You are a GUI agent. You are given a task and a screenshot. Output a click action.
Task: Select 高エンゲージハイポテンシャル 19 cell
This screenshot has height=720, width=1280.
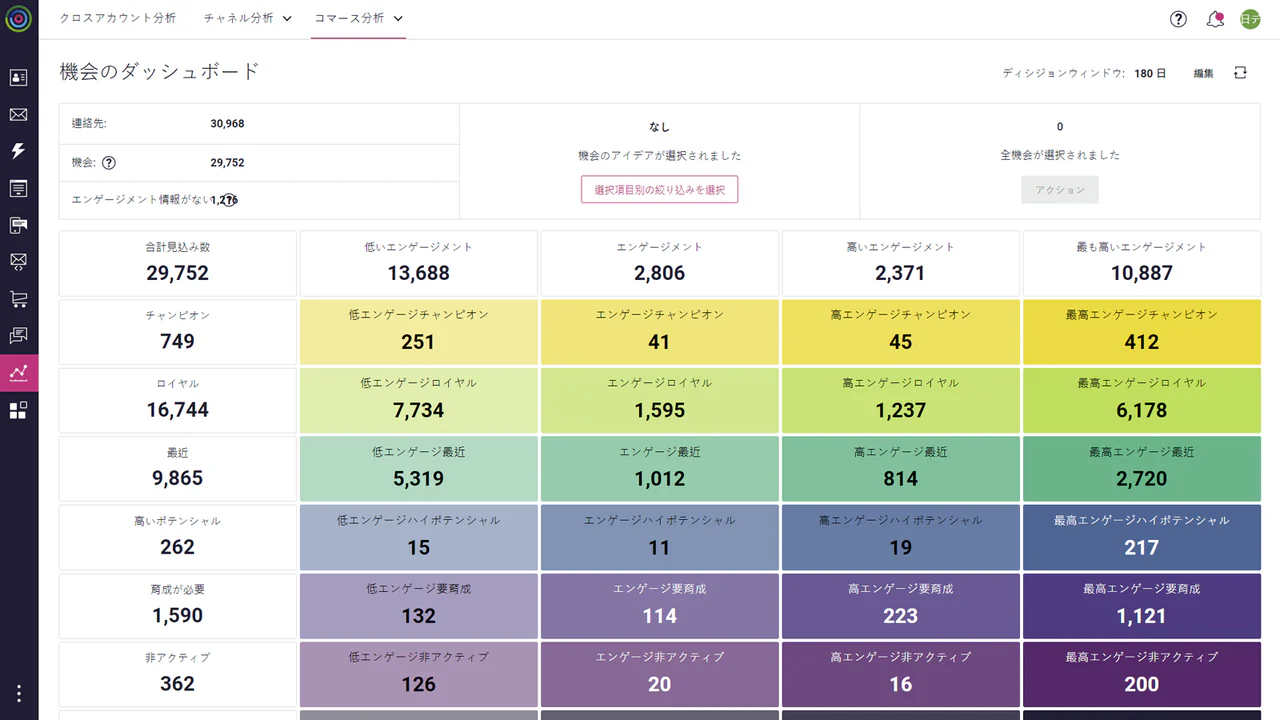coord(901,537)
